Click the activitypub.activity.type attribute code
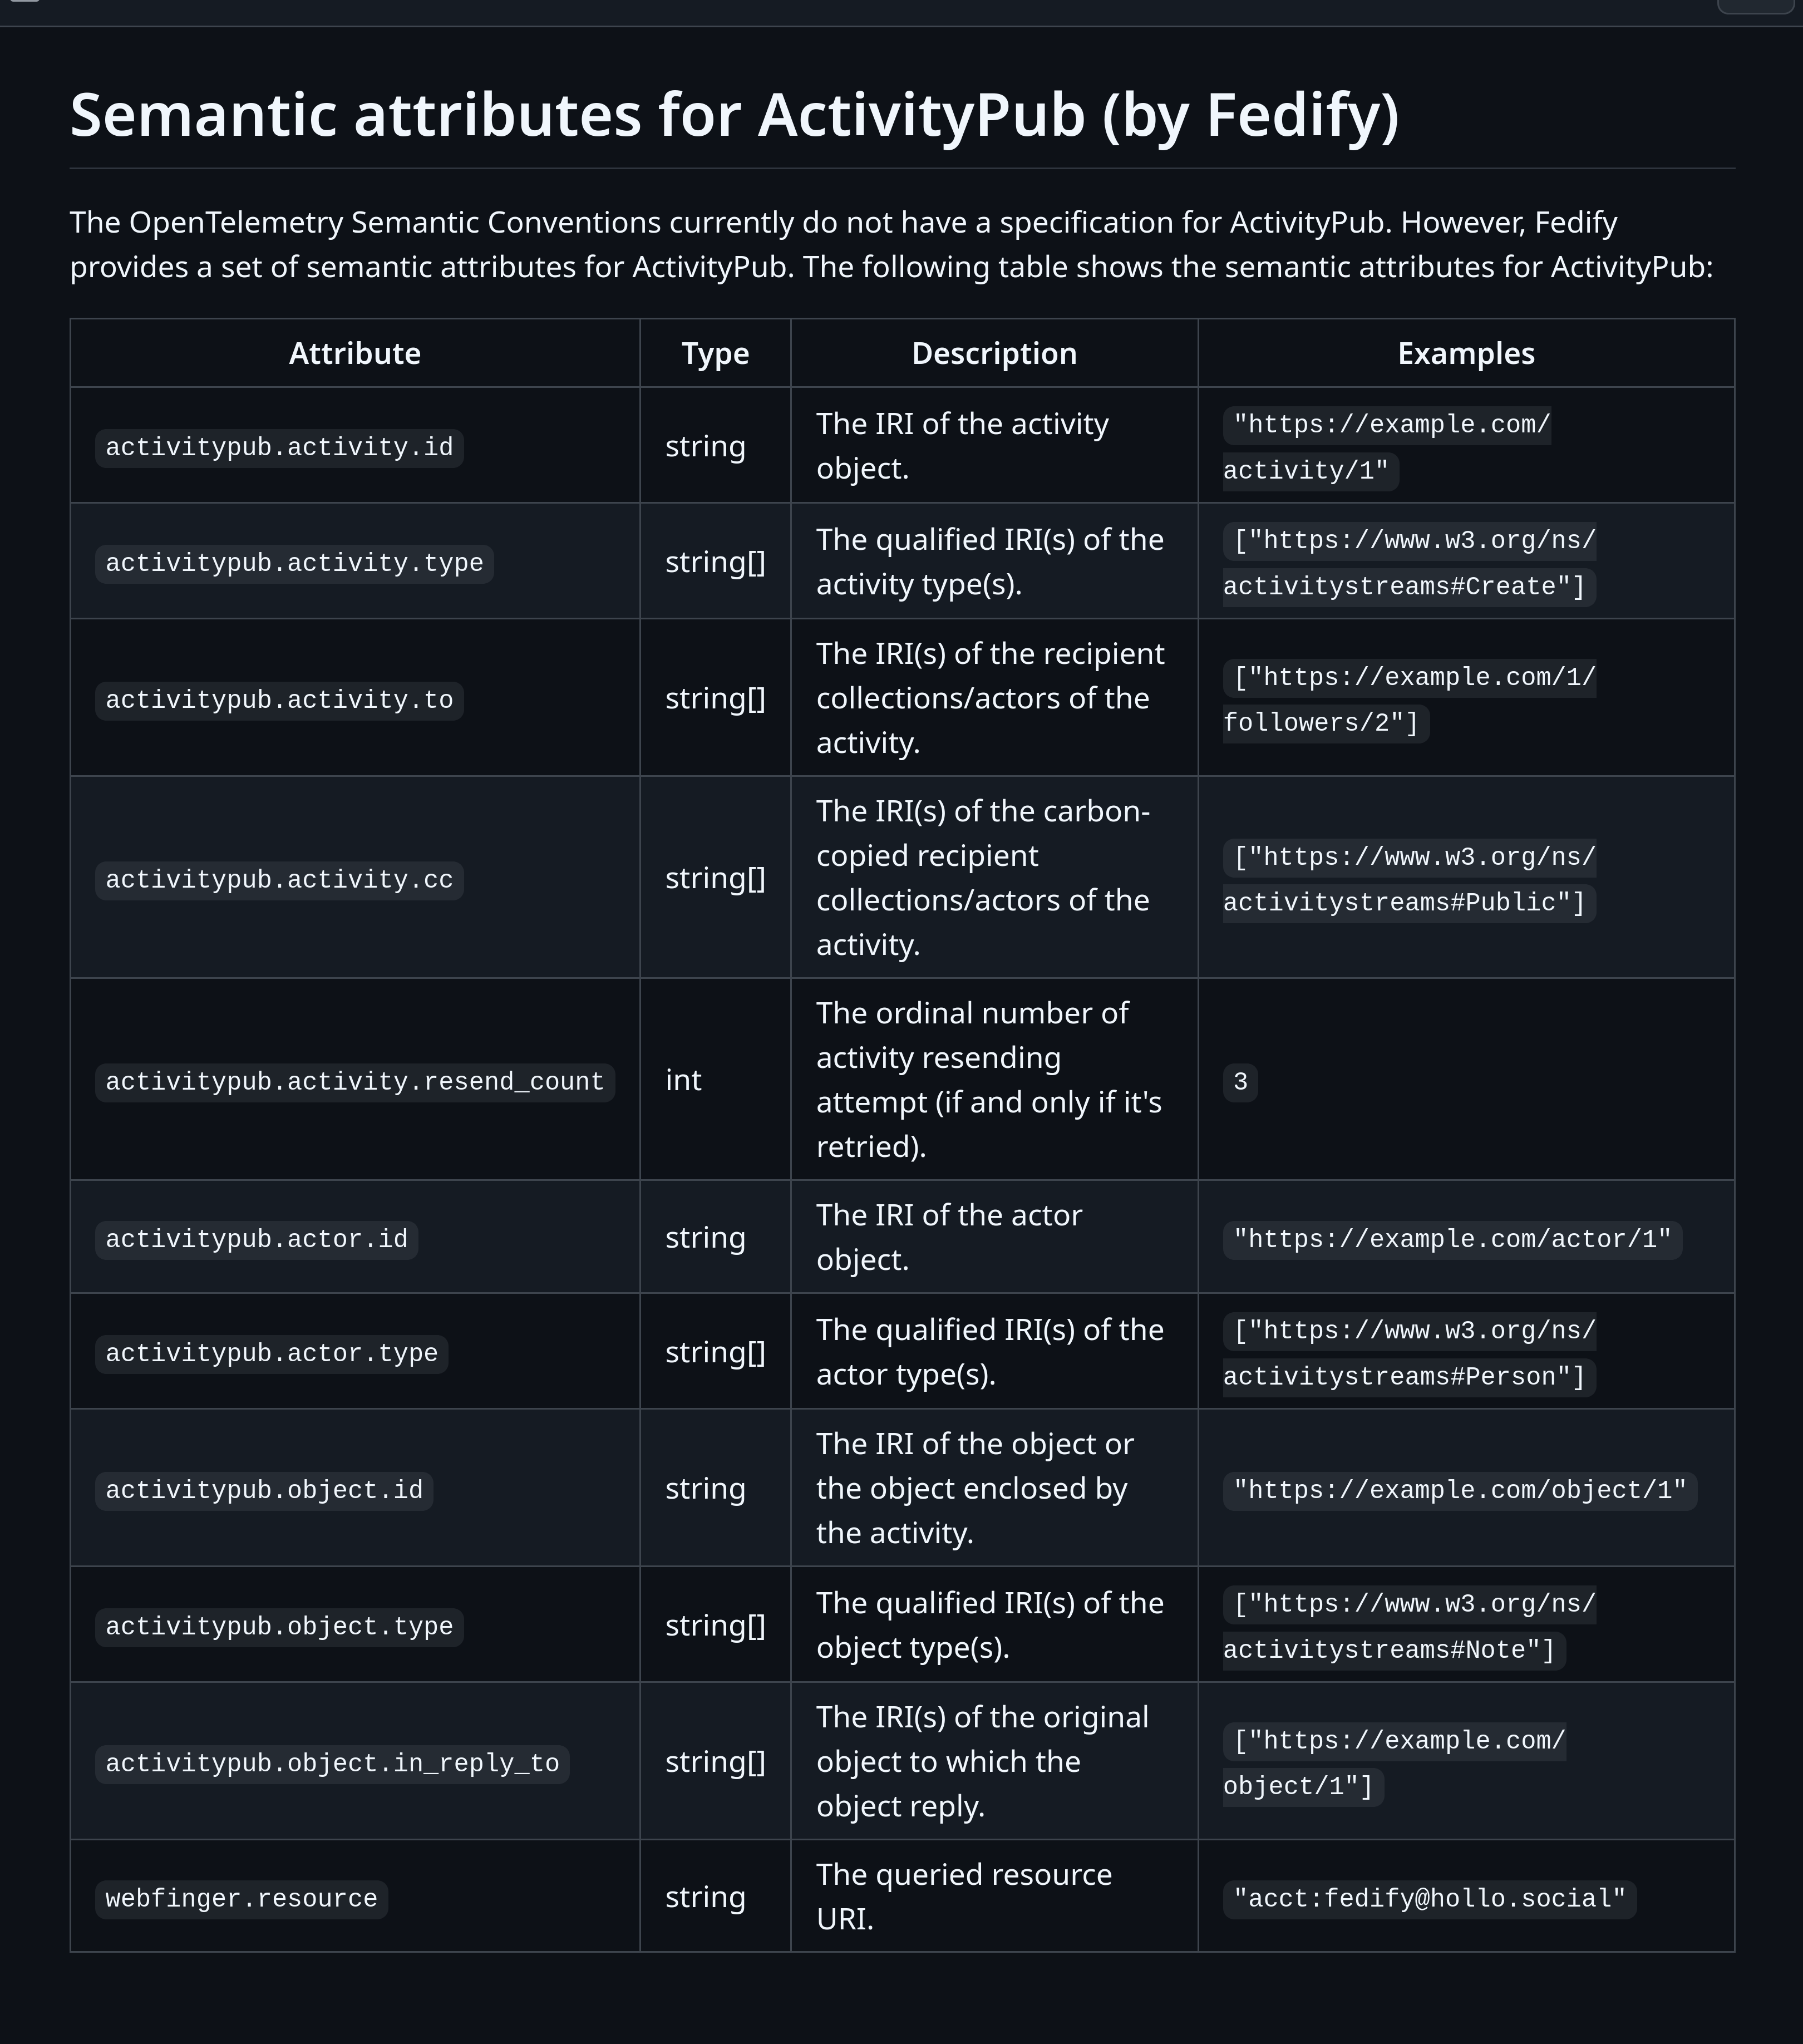The image size is (1803, 2044). pyautogui.click(x=294, y=563)
